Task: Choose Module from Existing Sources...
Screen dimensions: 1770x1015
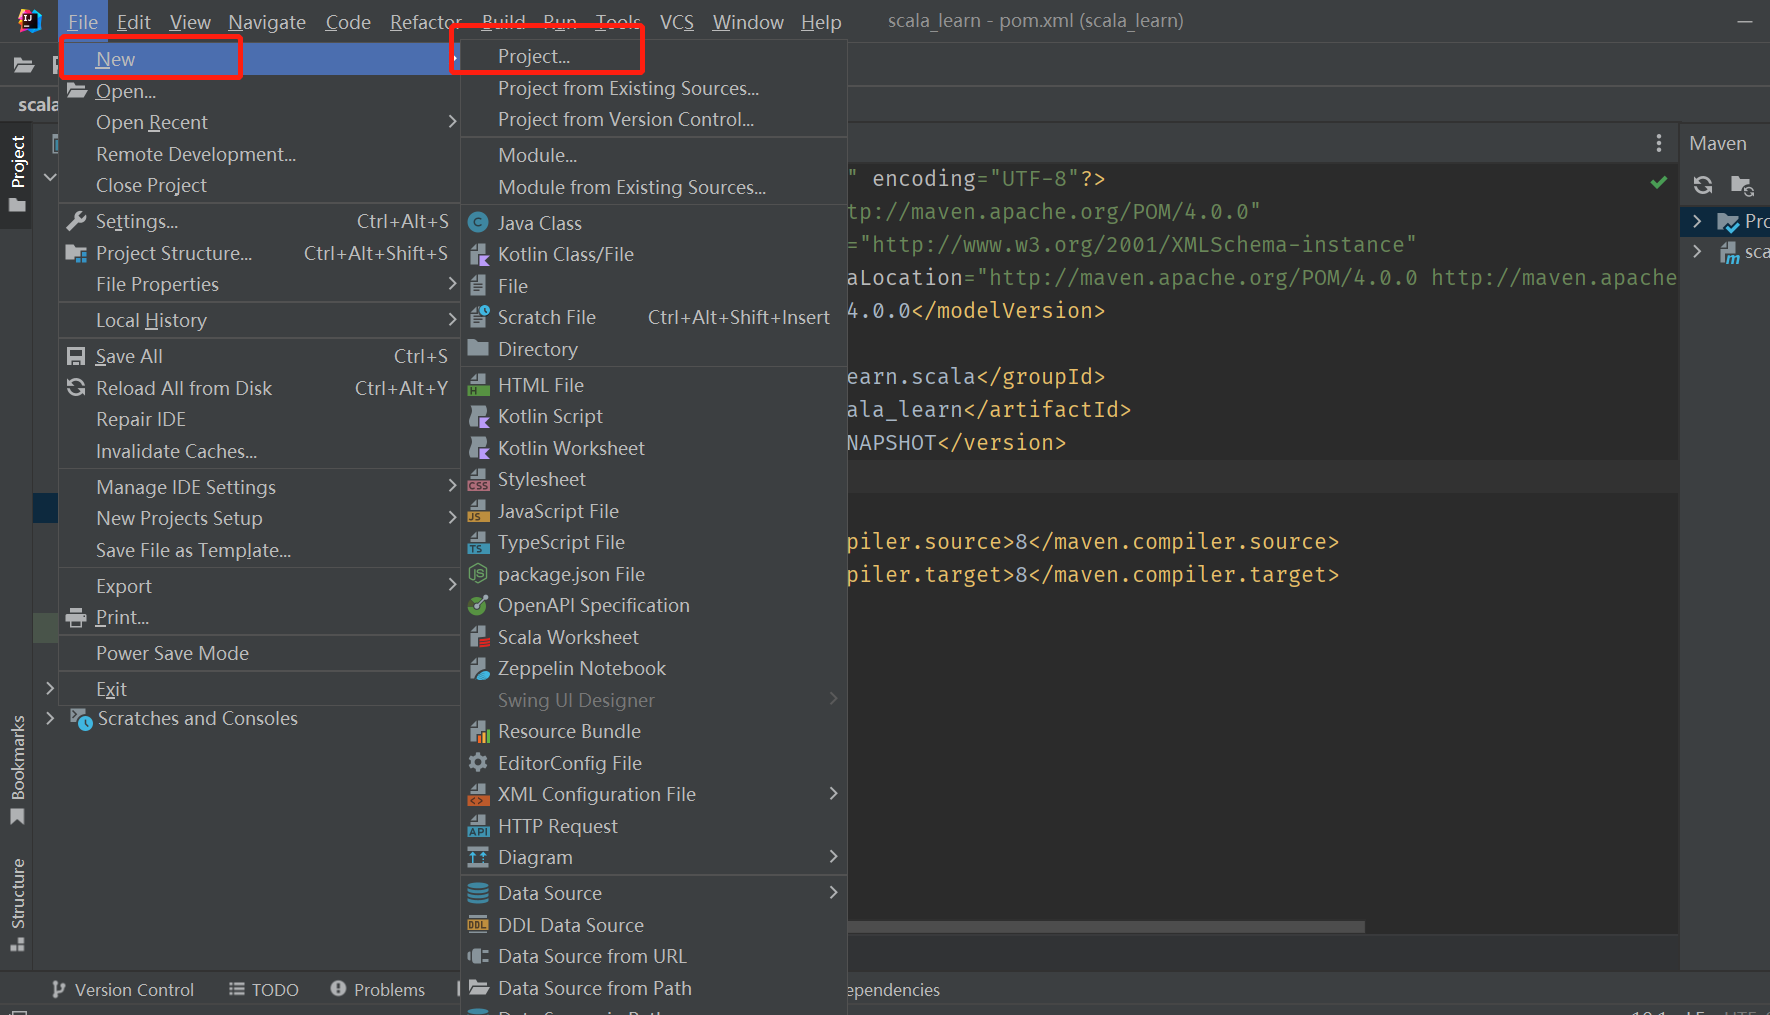Action: 654,187
